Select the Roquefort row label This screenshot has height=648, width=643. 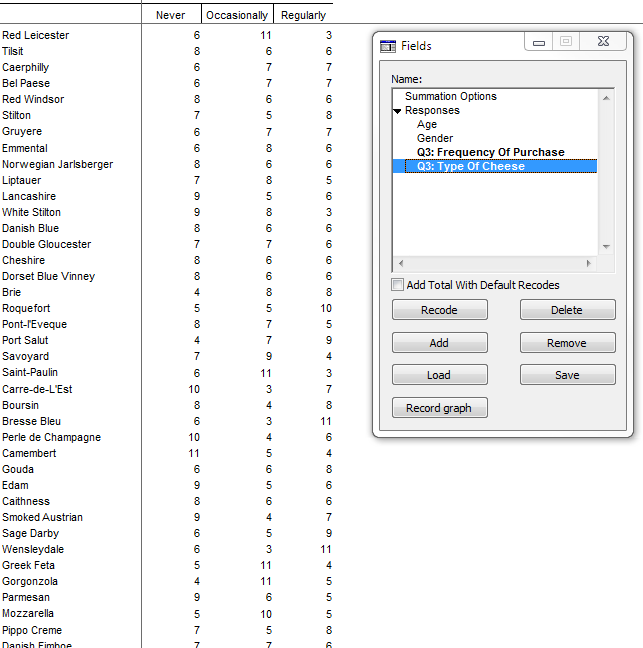pos(26,309)
